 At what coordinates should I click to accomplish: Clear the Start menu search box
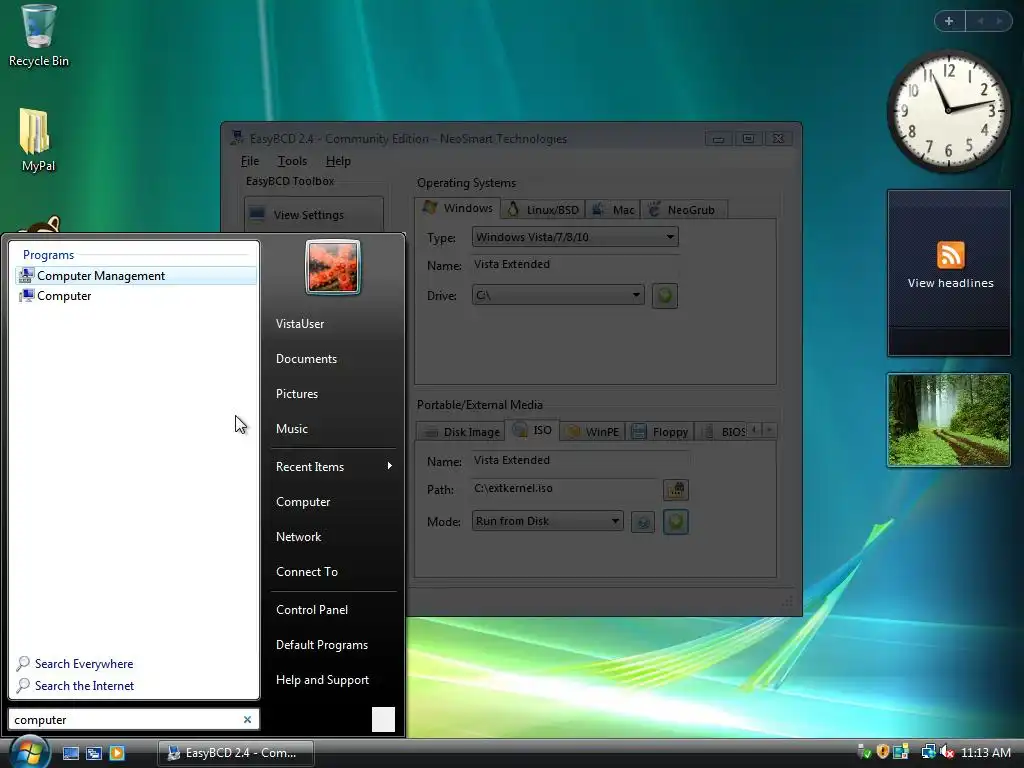(248, 720)
